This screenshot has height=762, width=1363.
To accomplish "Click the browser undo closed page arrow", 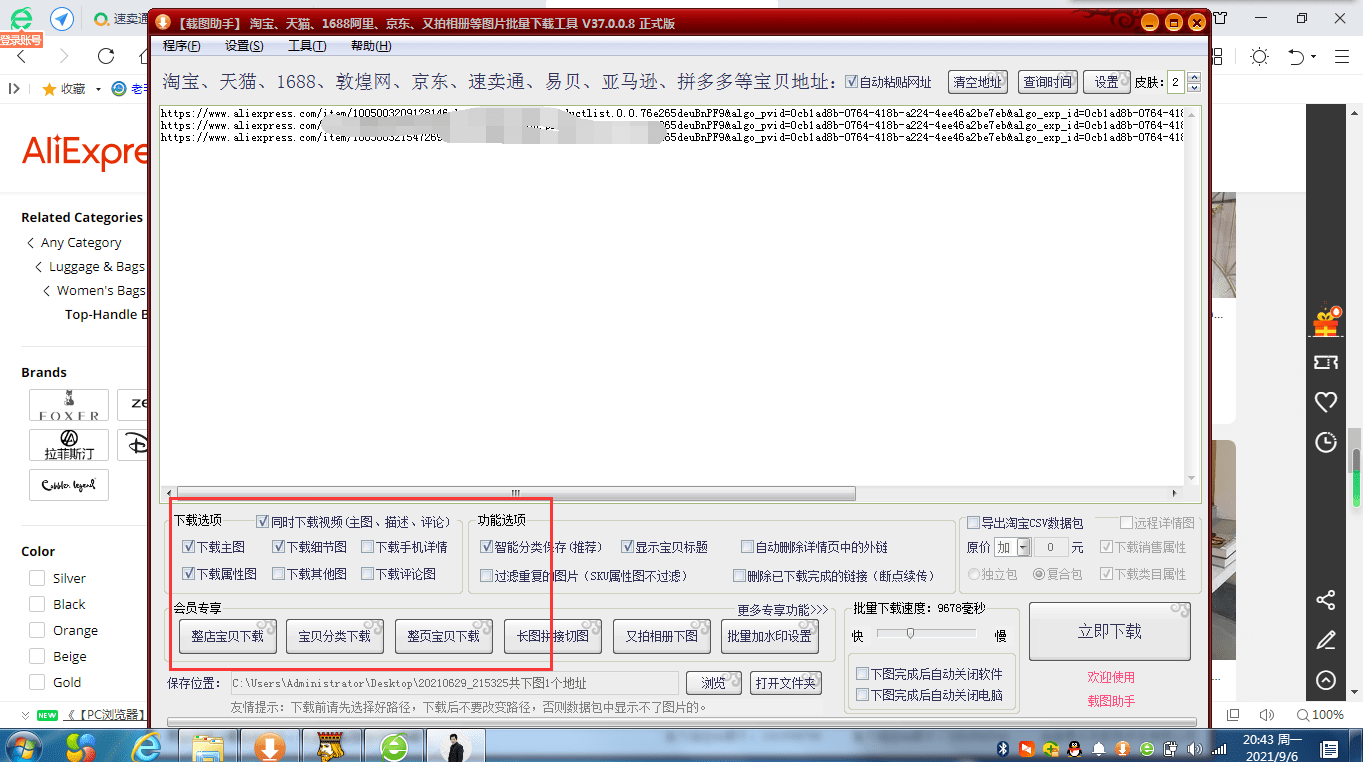I will (x=1296, y=57).
